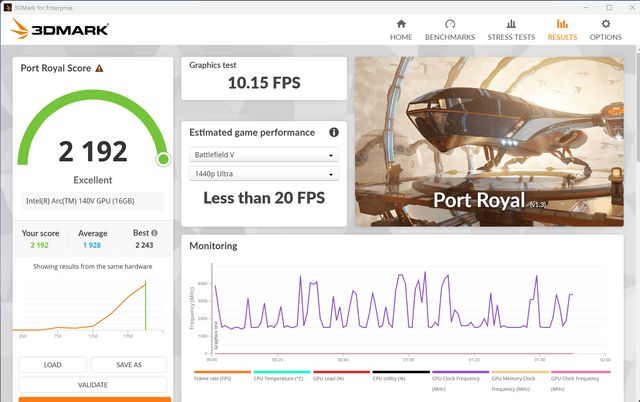Open the OPTIONS tab label
Viewport: 640px width, 402px height.
[606, 37]
